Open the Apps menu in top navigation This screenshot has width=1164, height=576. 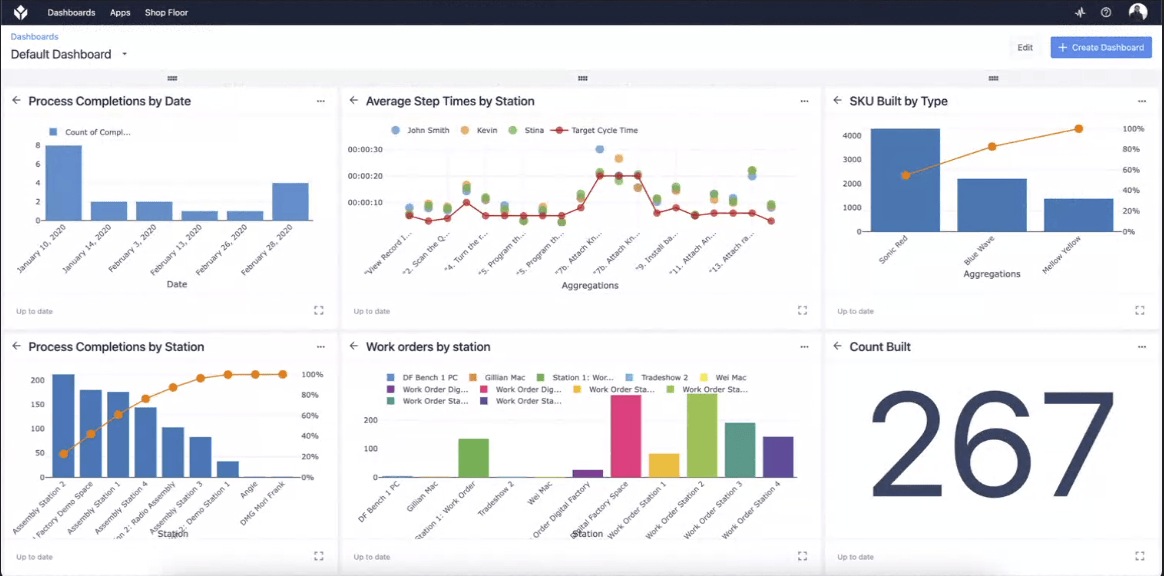click(x=120, y=13)
